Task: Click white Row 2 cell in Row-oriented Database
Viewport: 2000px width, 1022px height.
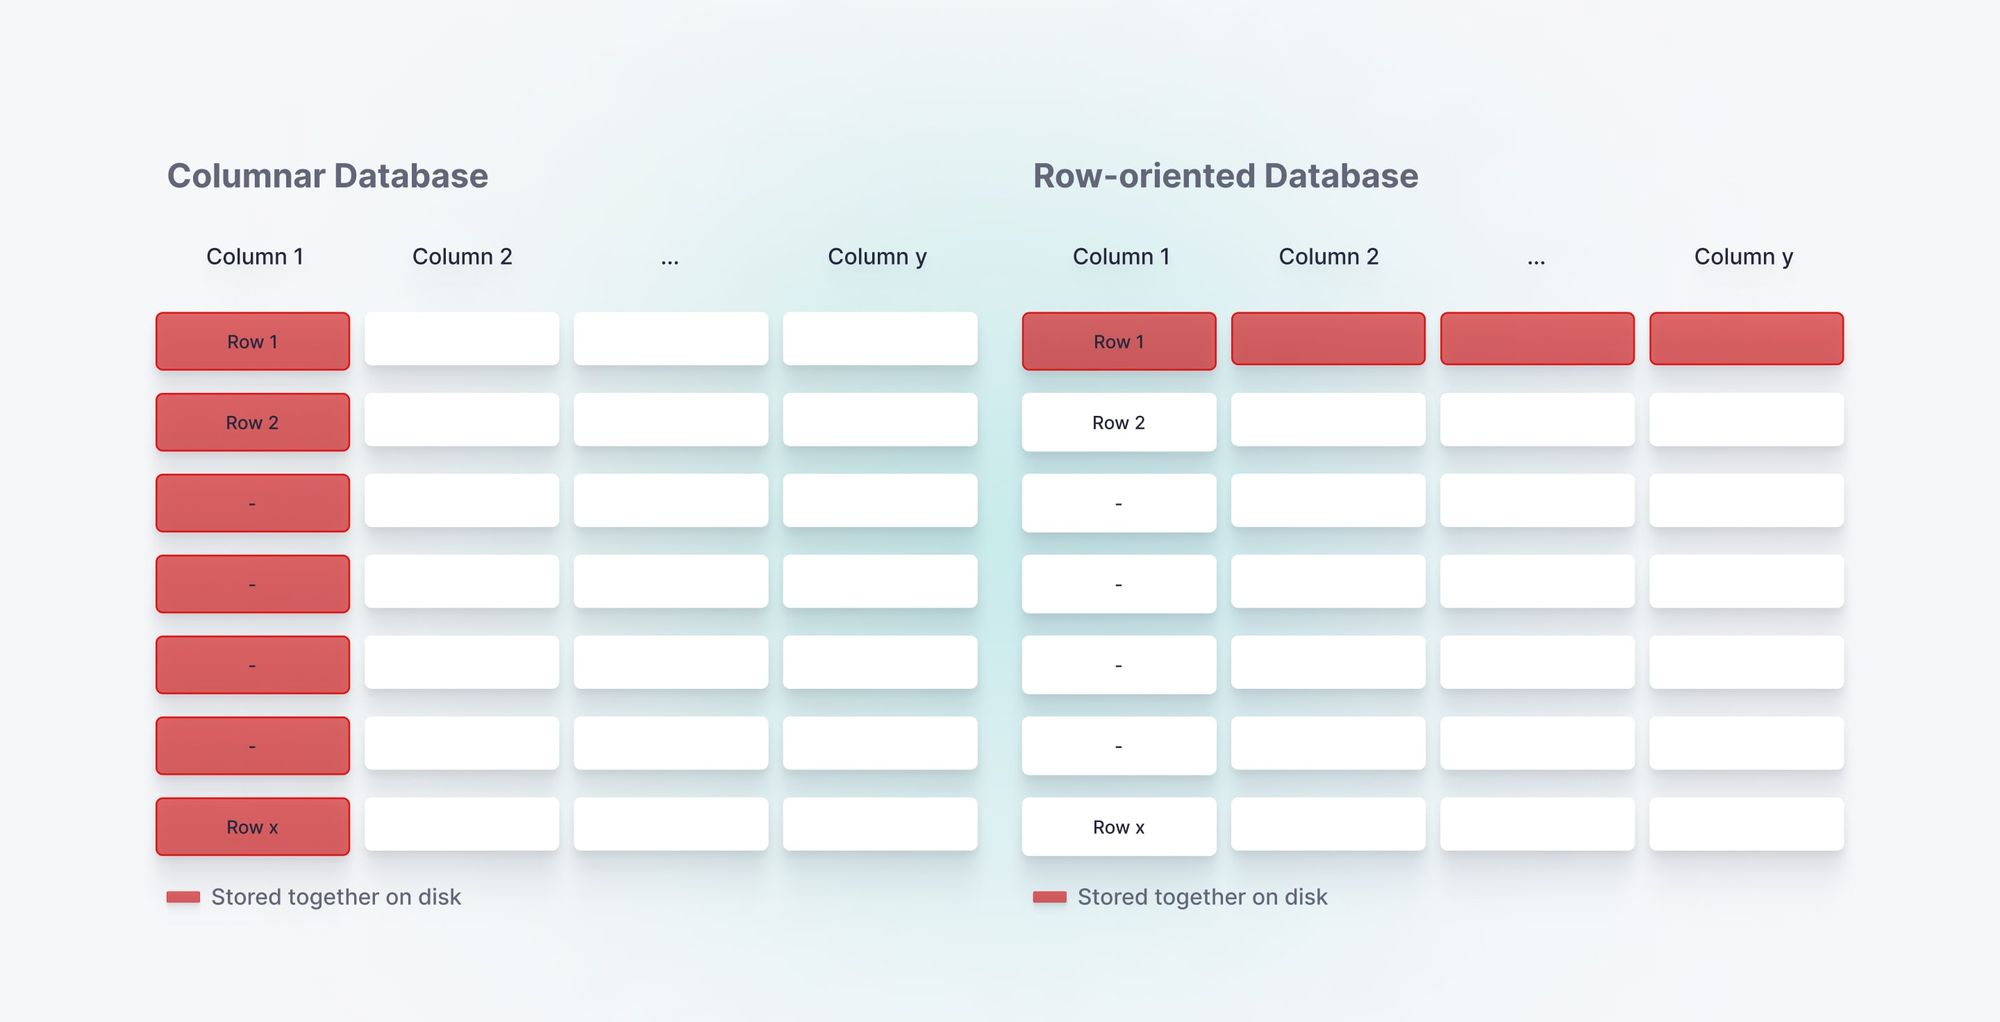Action: point(1118,422)
